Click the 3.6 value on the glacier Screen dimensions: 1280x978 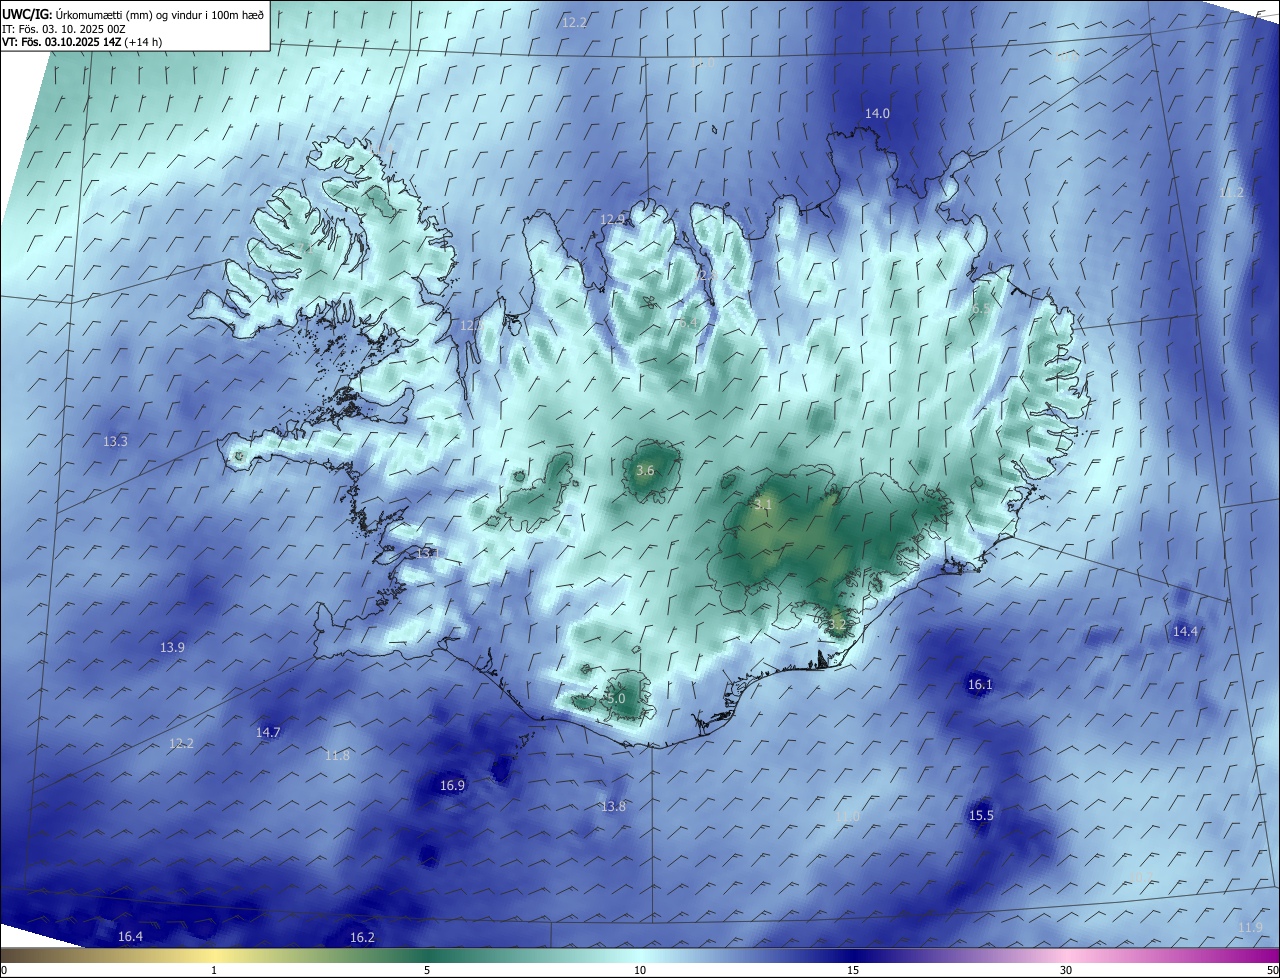coord(645,470)
